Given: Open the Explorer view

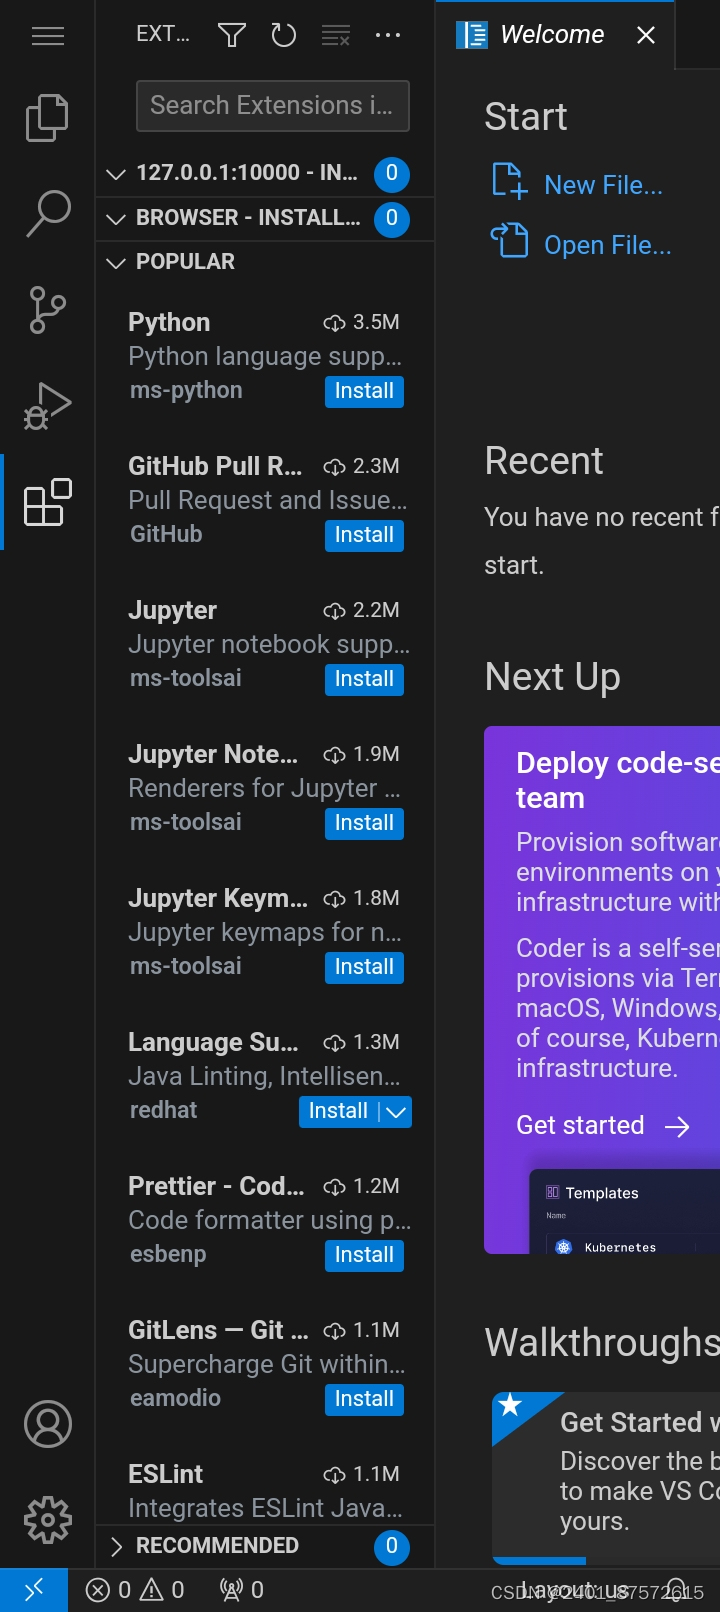Looking at the screenshot, I should pyautogui.click(x=47, y=118).
